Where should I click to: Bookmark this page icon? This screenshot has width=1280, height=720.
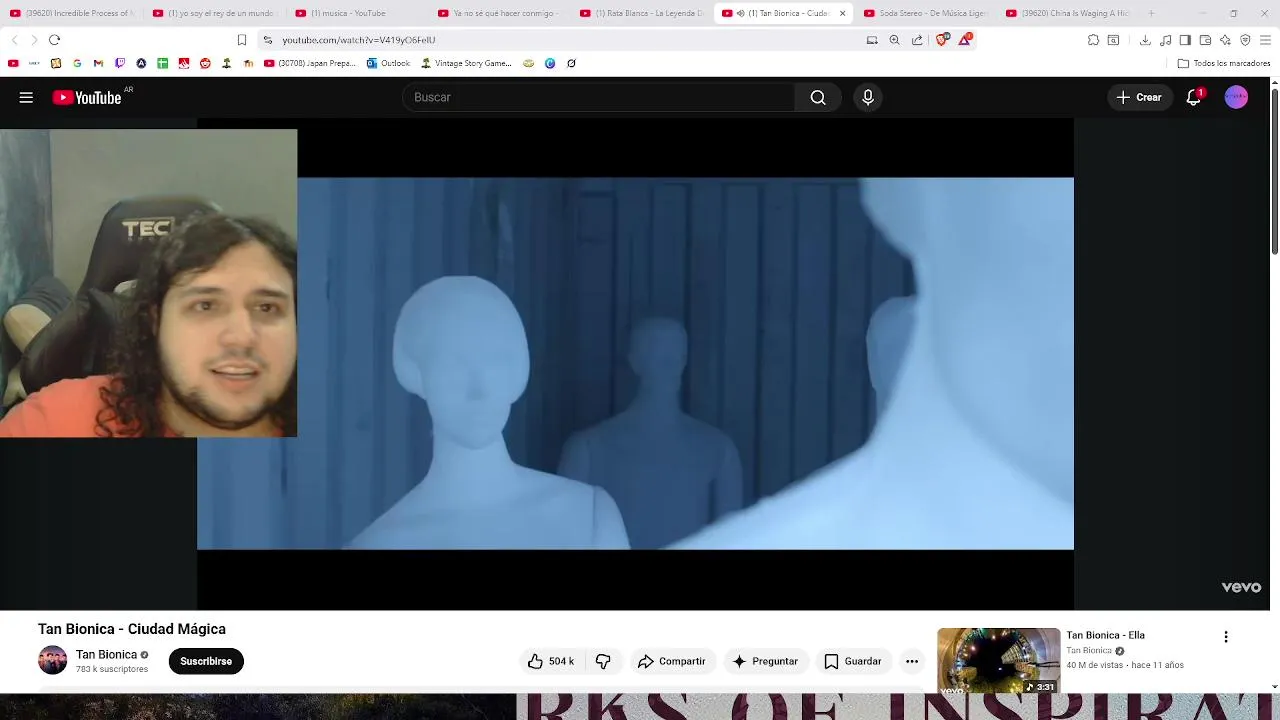(241, 40)
